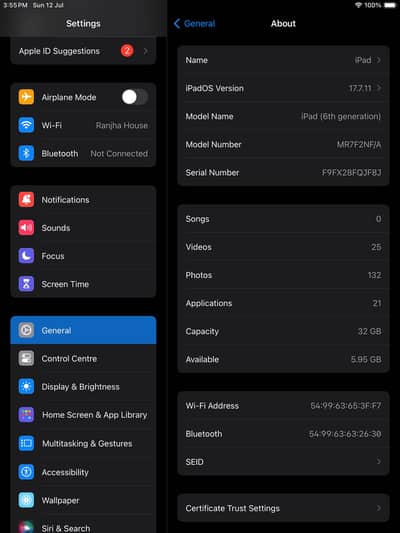The width and height of the screenshot is (400, 533).
Task: Tap the Focus moon icon
Action: click(x=26, y=256)
